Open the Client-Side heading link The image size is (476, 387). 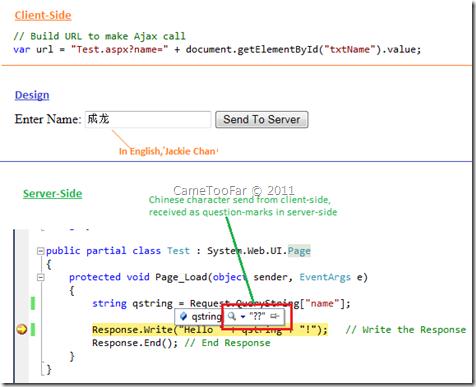pyautogui.click(x=43, y=15)
